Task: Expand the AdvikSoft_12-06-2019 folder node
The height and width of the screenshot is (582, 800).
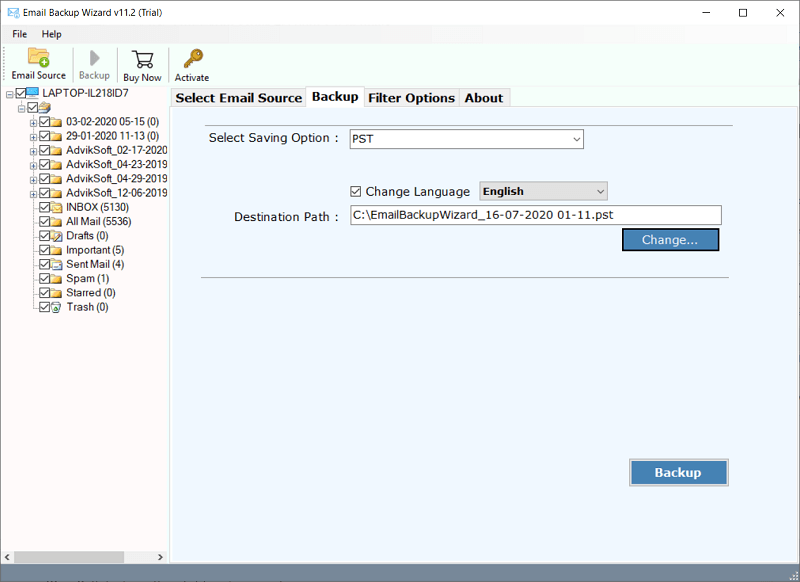Action: pyautogui.click(x=33, y=194)
